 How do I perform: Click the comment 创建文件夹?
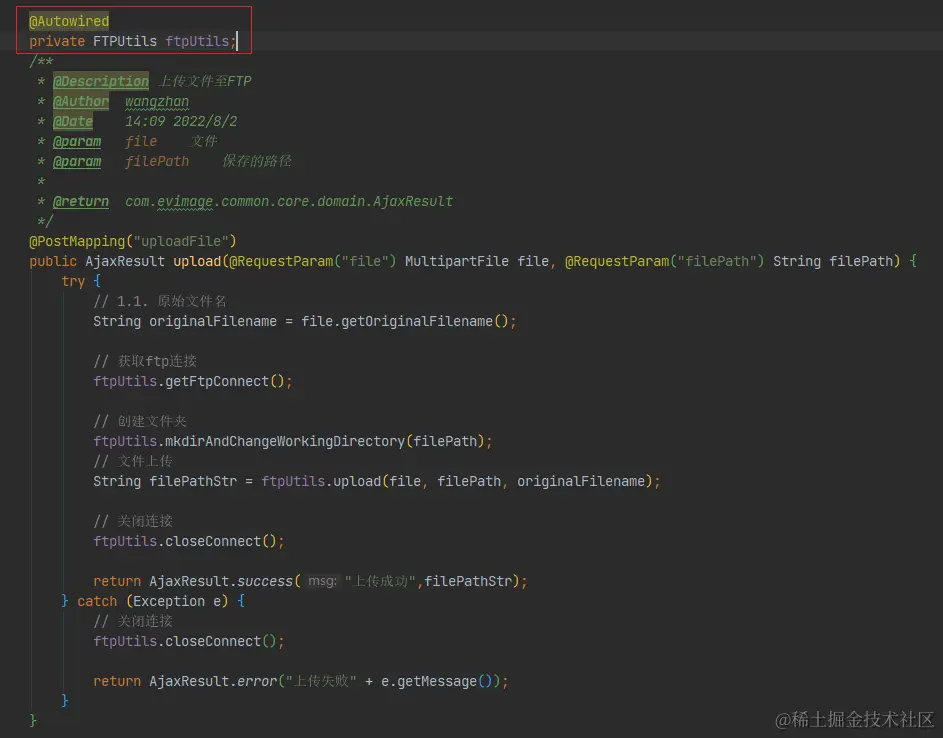(140, 421)
